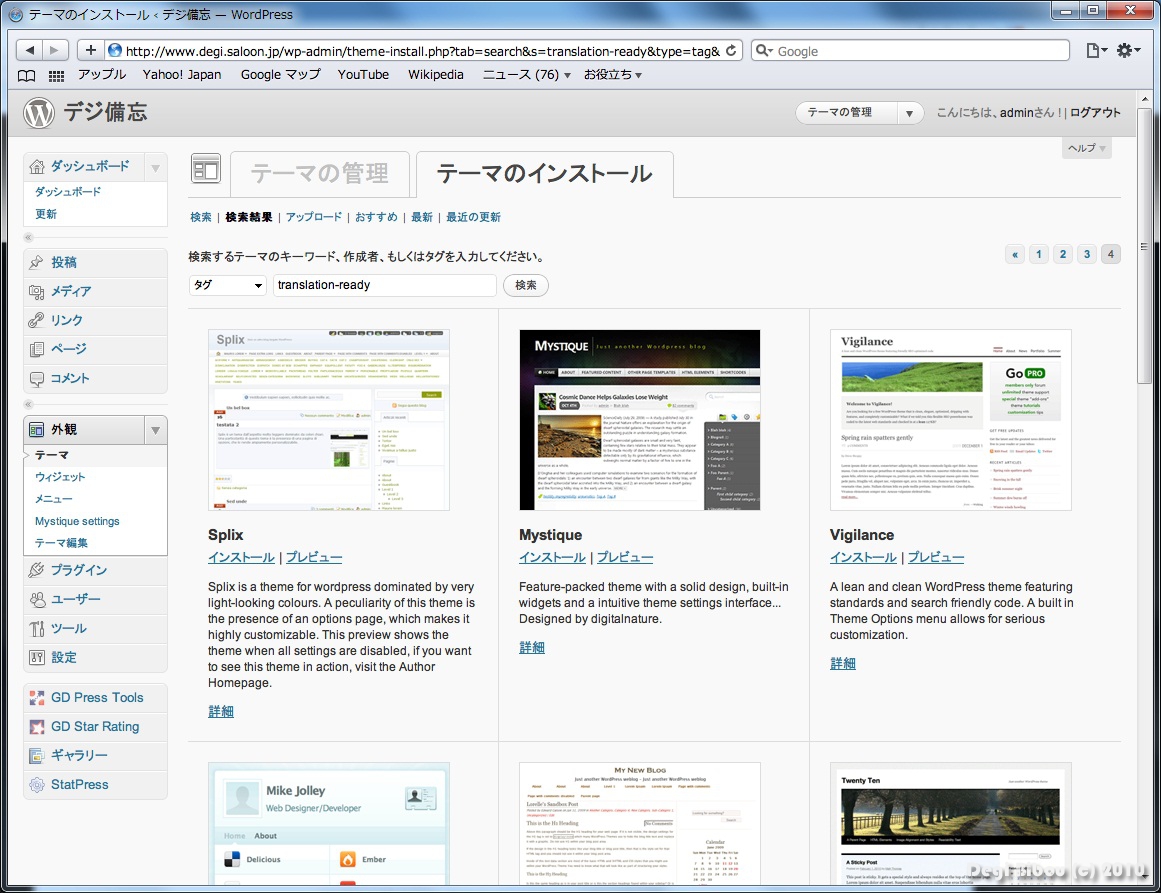Open the browser gear settings menu

(x=1128, y=50)
